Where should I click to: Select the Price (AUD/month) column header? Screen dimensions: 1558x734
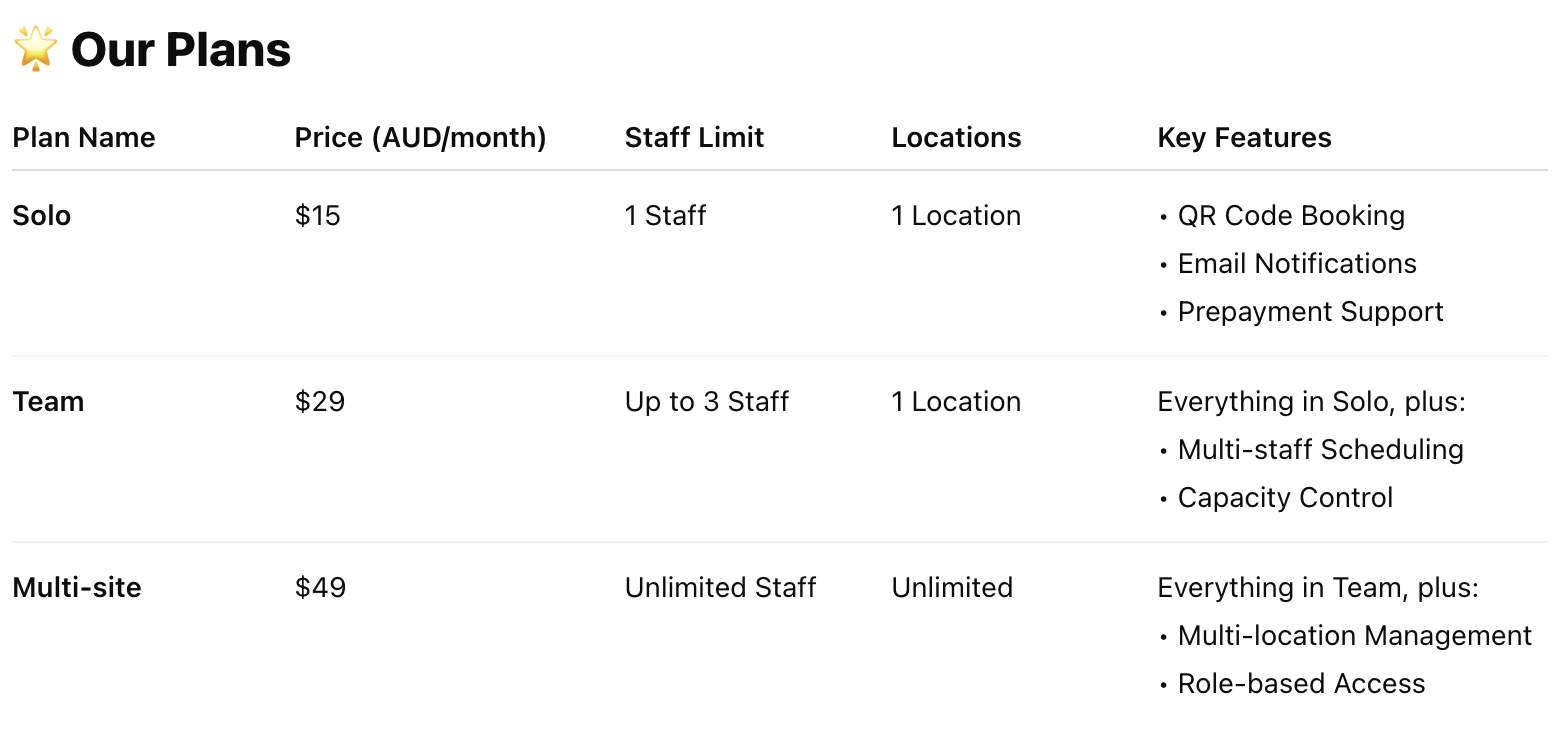420,138
